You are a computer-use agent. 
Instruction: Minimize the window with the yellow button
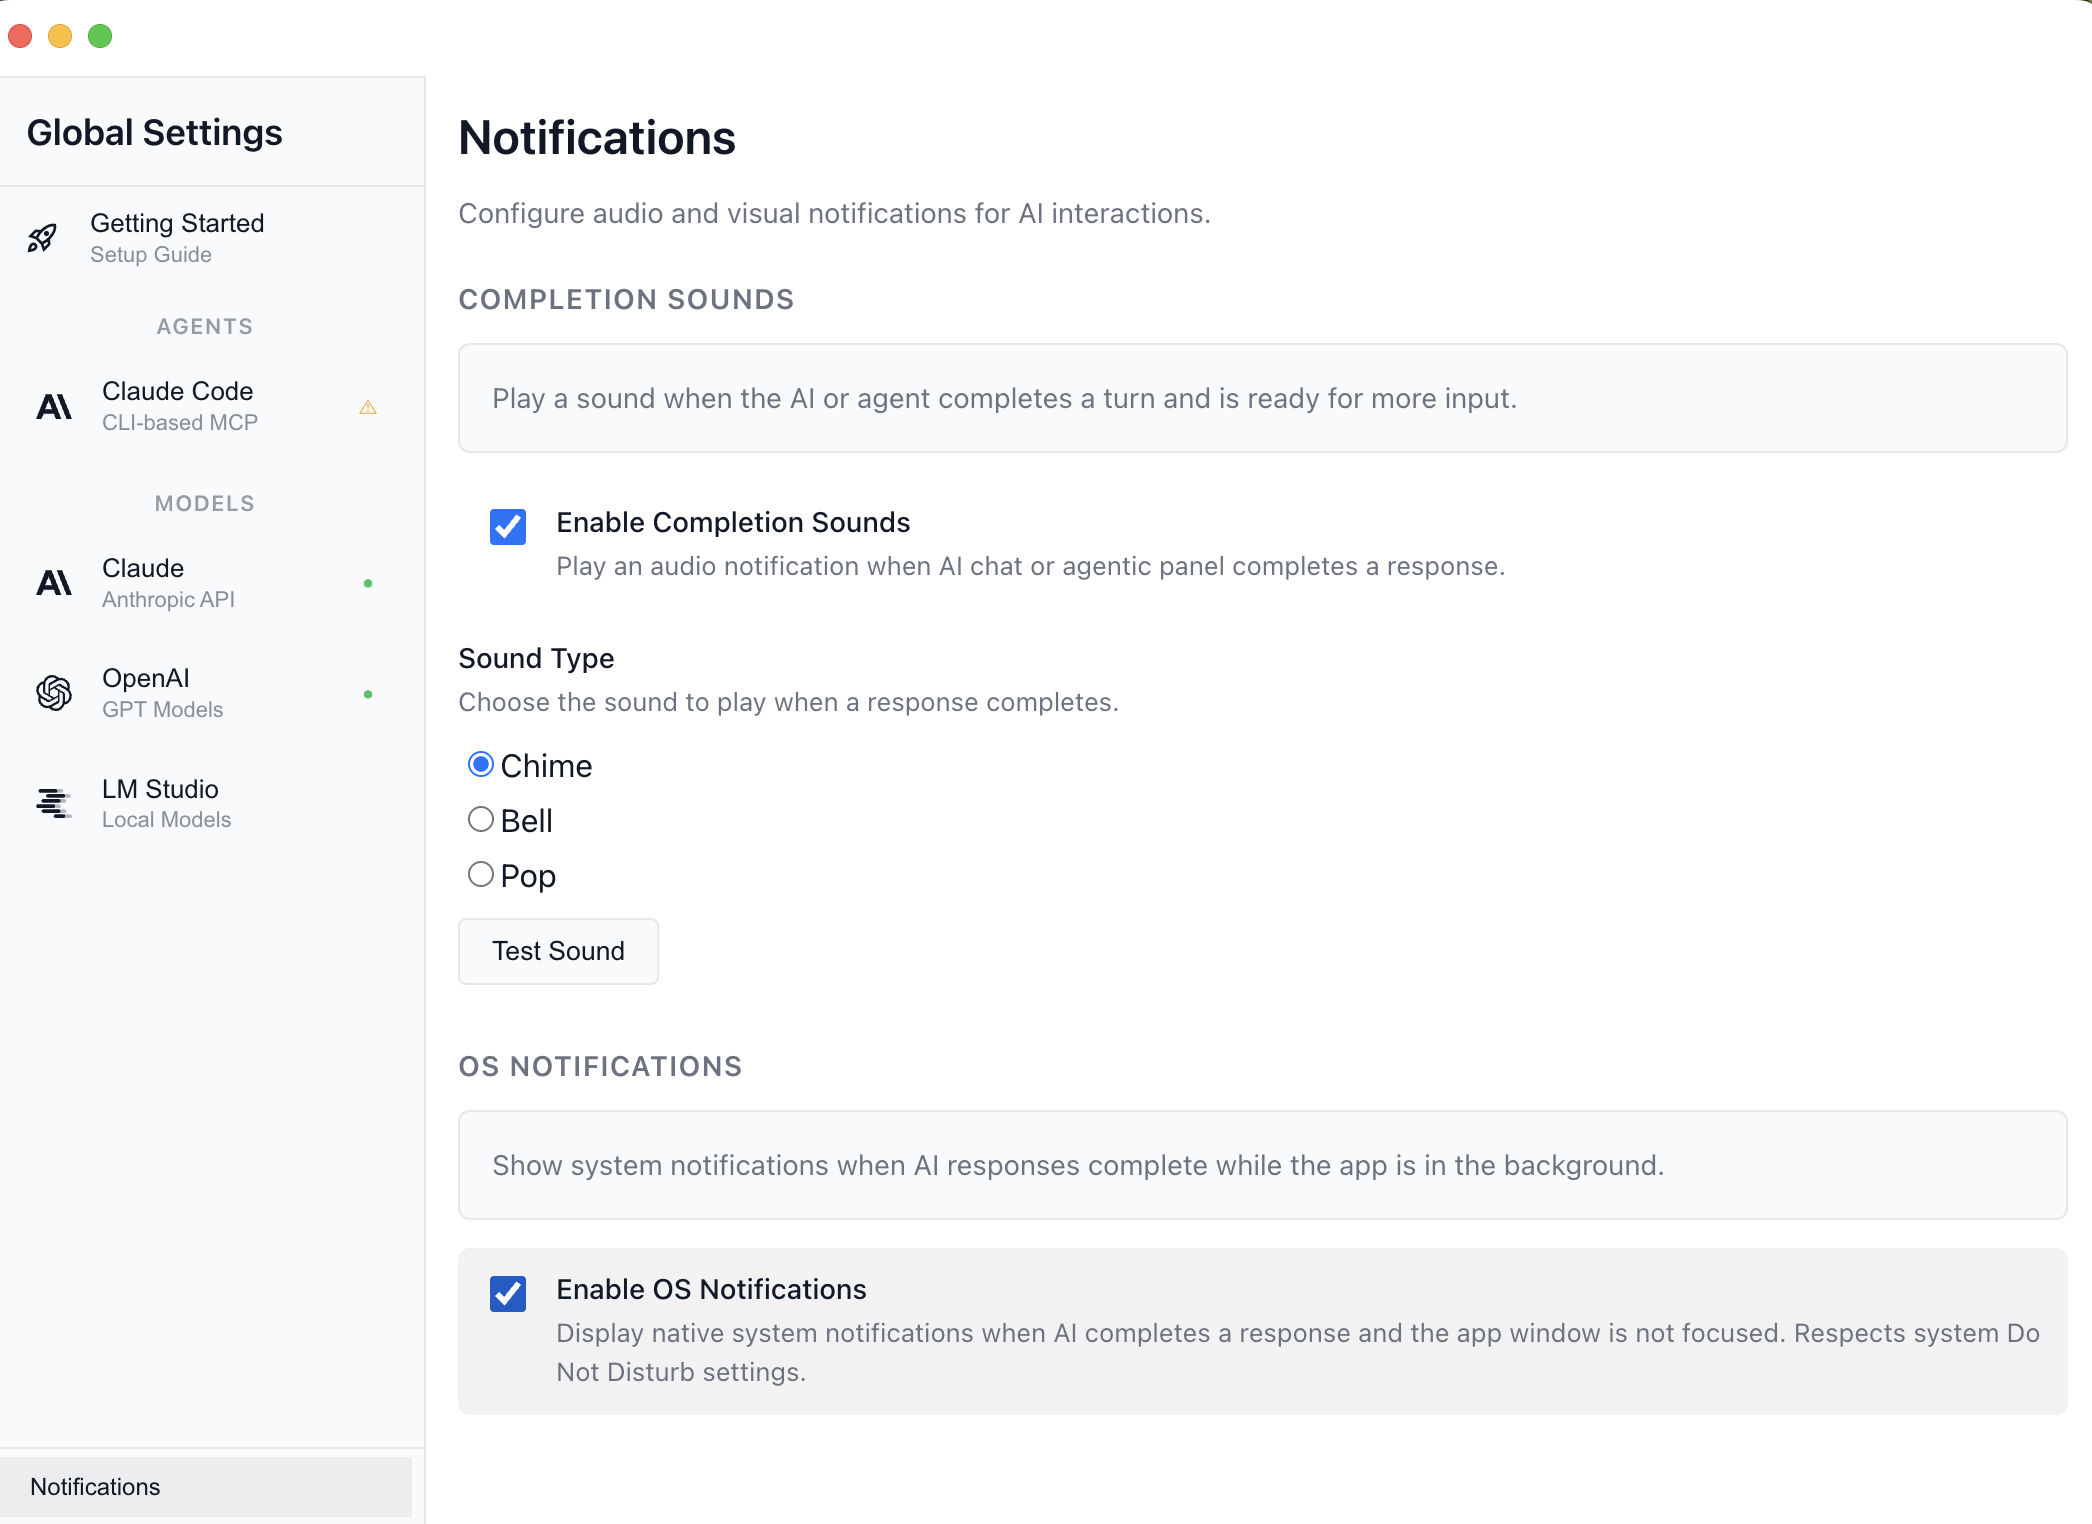click(60, 36)
